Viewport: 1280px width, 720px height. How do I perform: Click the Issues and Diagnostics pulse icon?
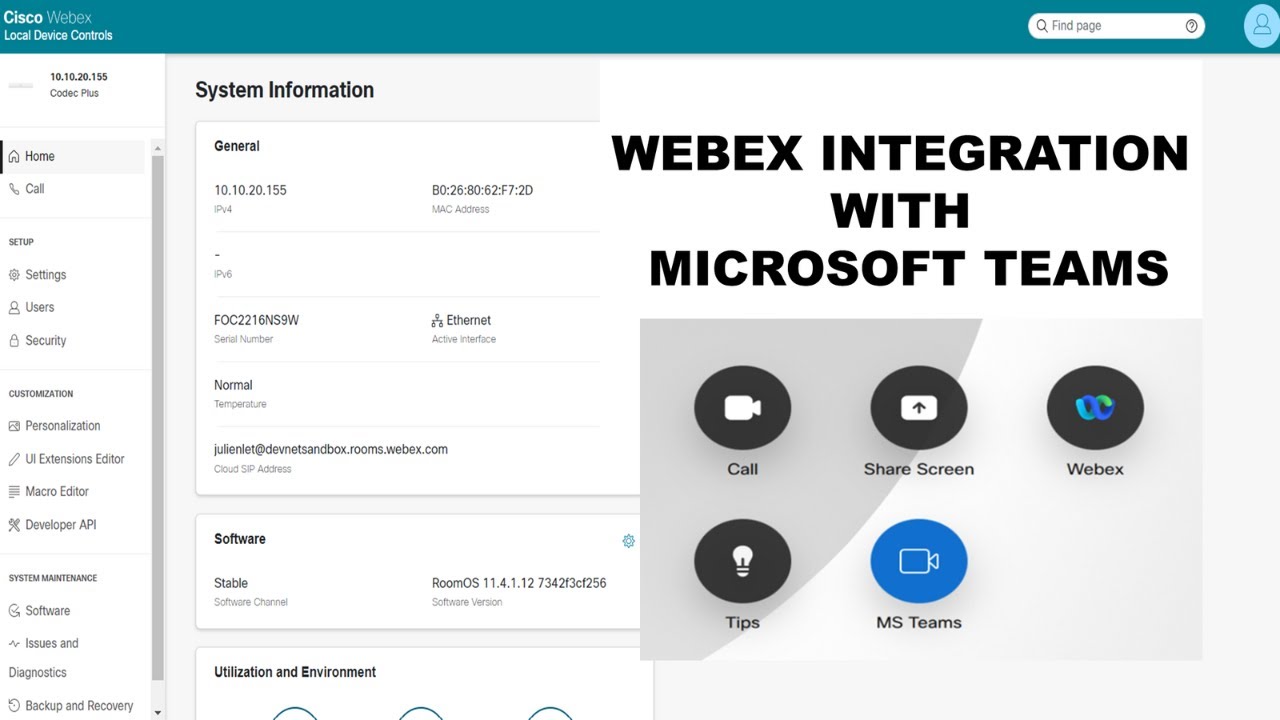point(14,644)
